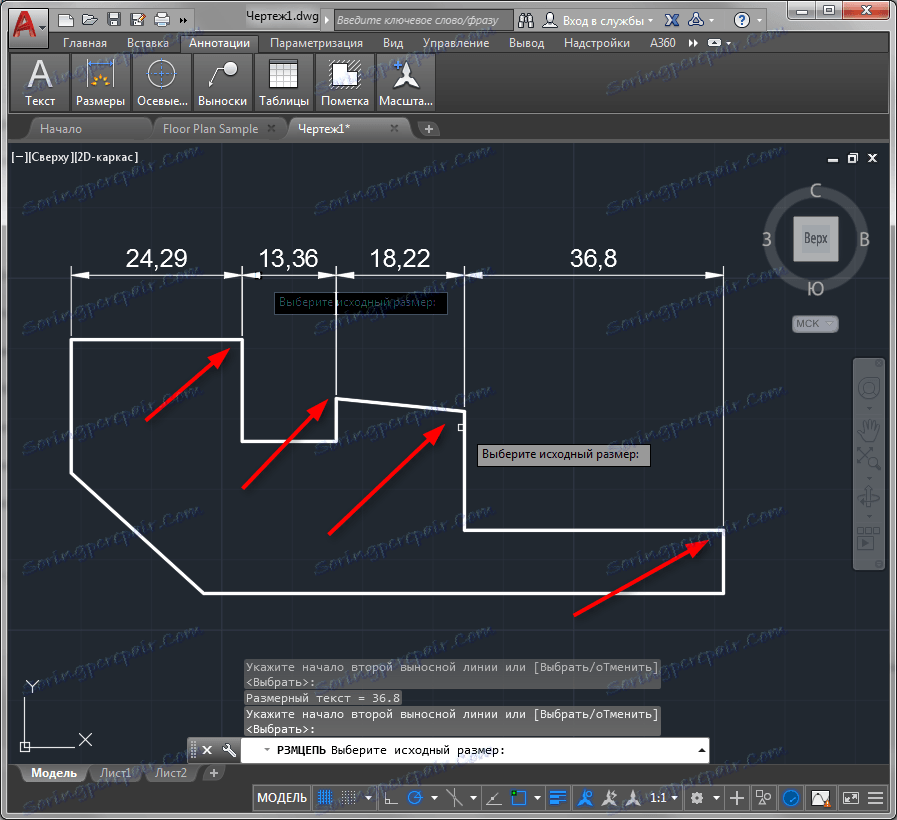Toggle Ortho mode in status bar
The width and height of the screenshot is (897, 820).
click(x=391, y=798)
